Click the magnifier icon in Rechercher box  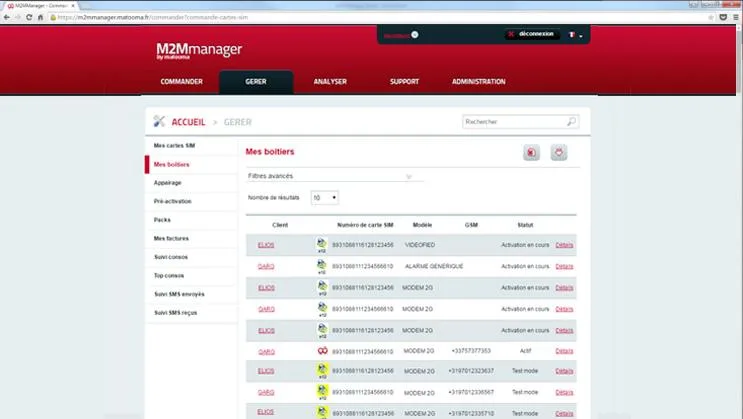pyautogui.click(x=571, y=122)
